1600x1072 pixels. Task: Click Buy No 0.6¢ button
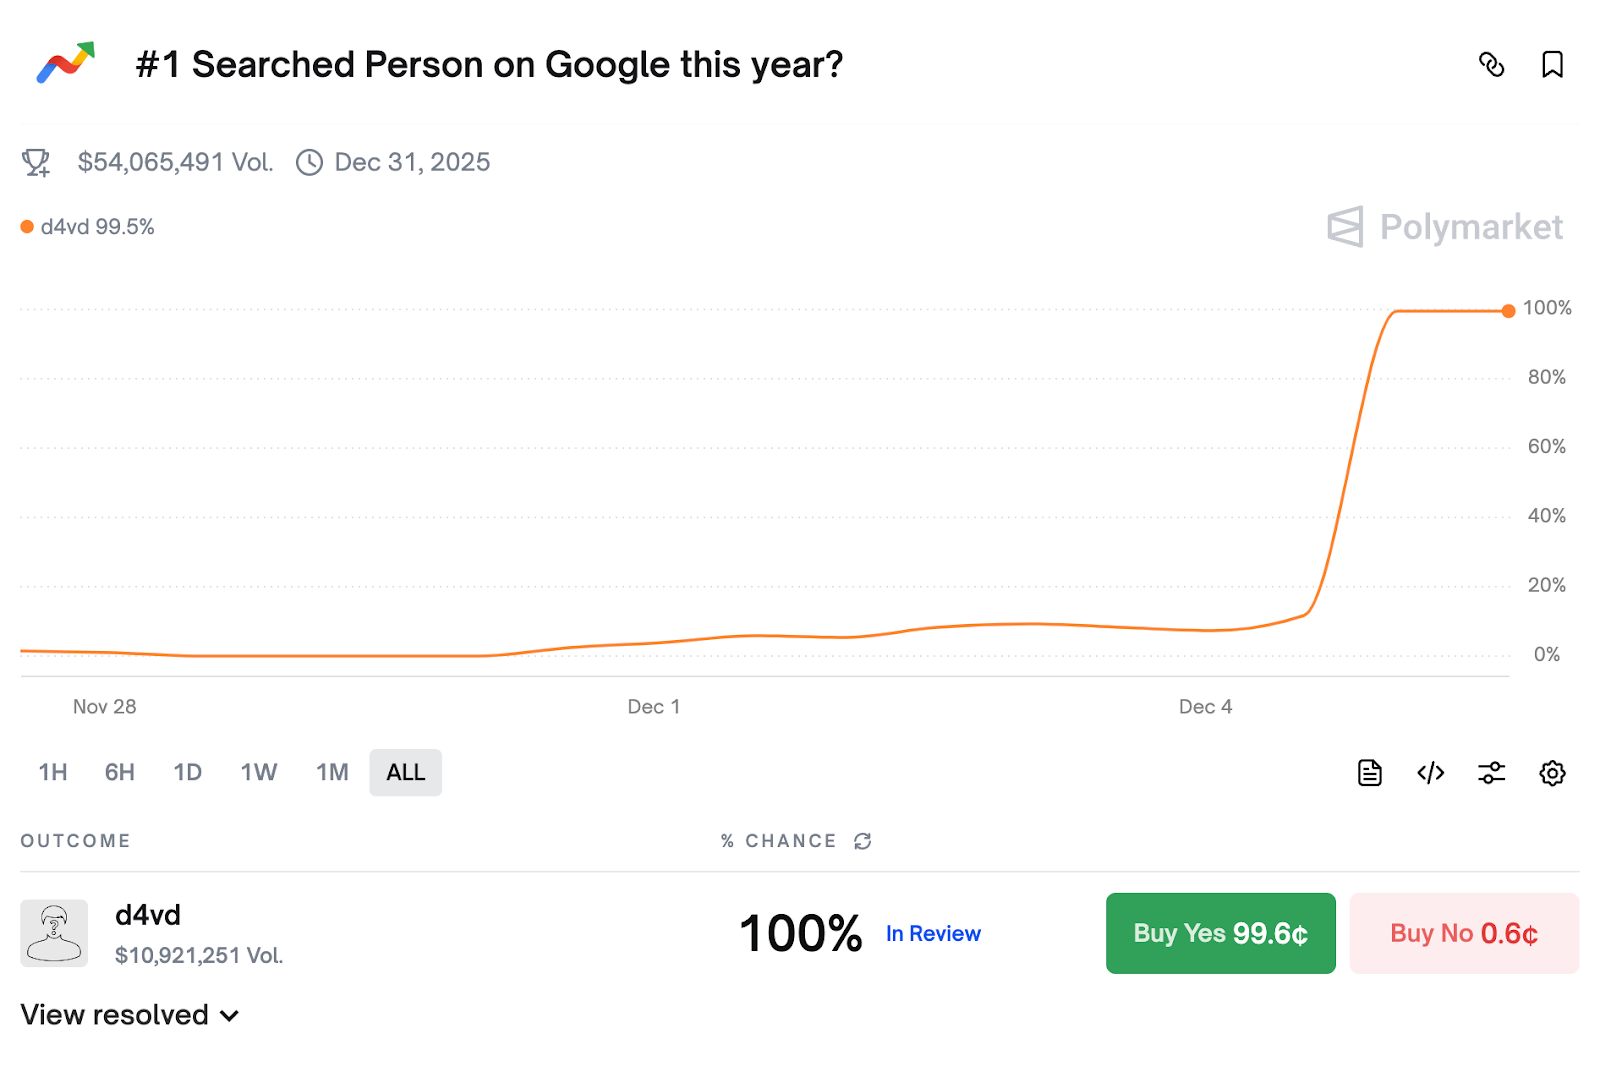1464,933
